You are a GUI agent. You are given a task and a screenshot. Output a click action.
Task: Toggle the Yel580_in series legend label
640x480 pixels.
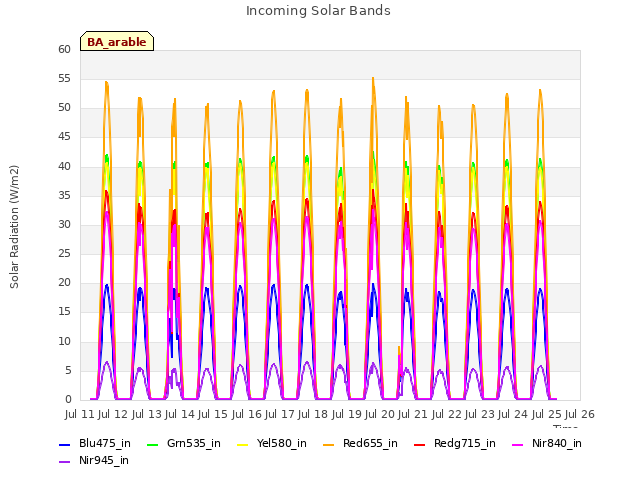tap(282, 443)
